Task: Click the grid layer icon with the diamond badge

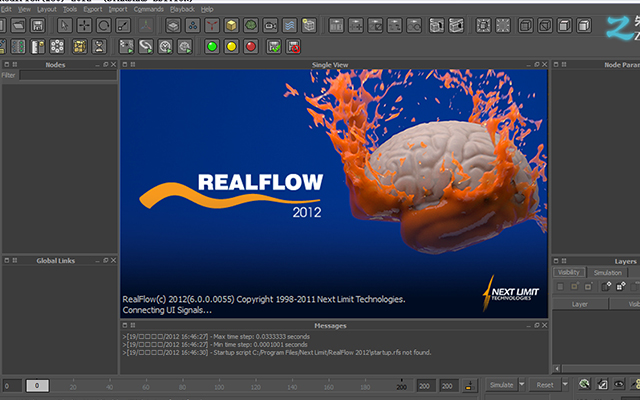Action: [x=621, y=287]
